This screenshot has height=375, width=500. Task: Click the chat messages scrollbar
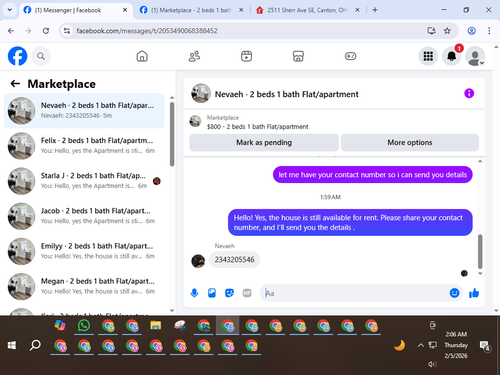[480, 251]
